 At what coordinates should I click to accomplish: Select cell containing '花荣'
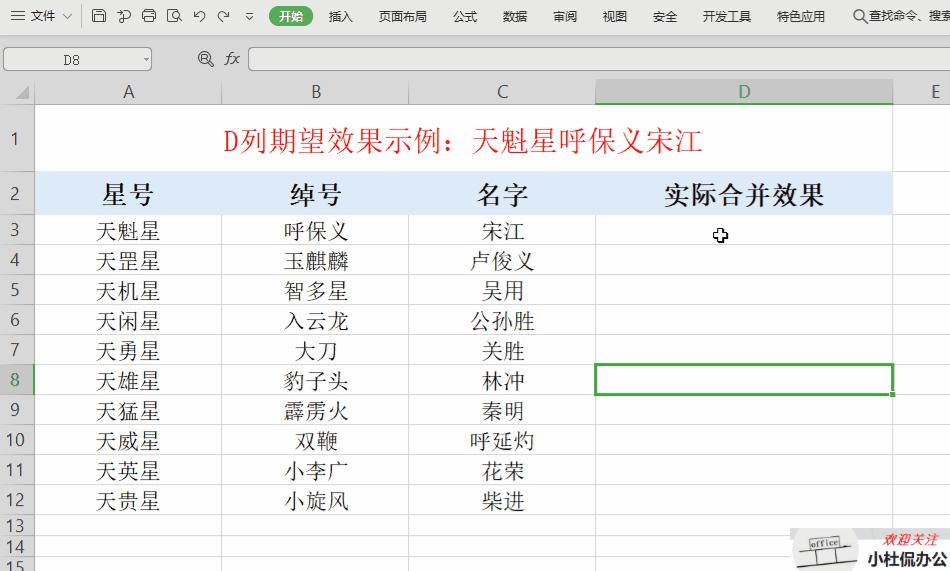pos(502,470)
